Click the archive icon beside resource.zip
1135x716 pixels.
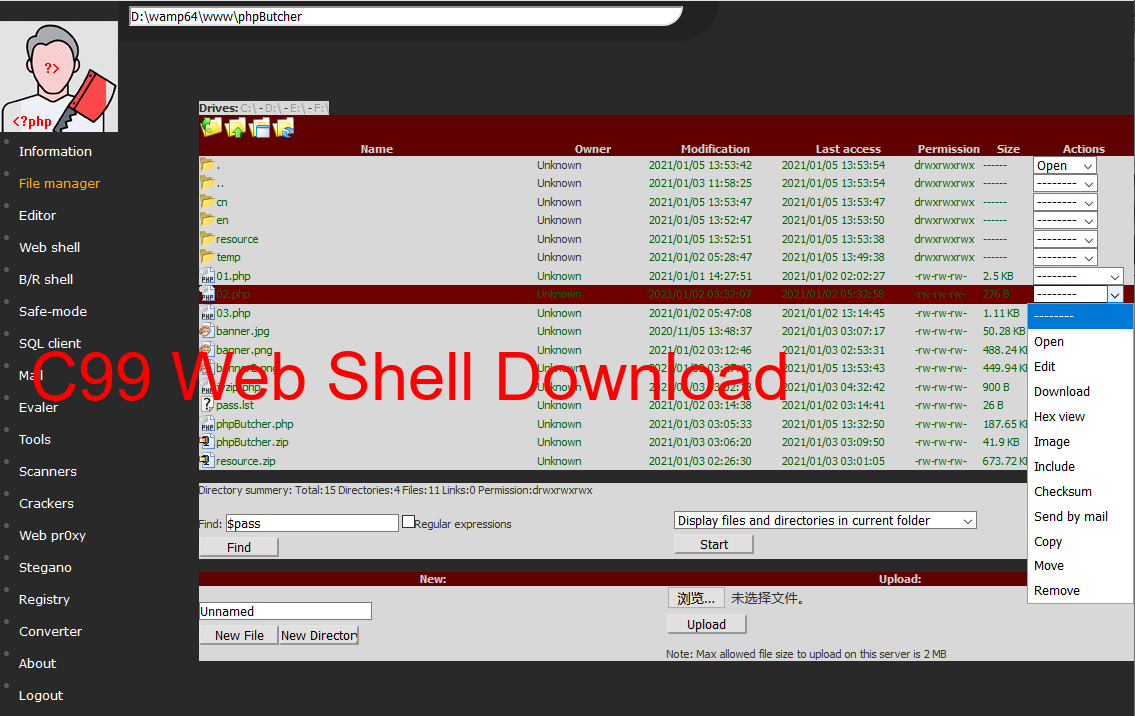208,460
